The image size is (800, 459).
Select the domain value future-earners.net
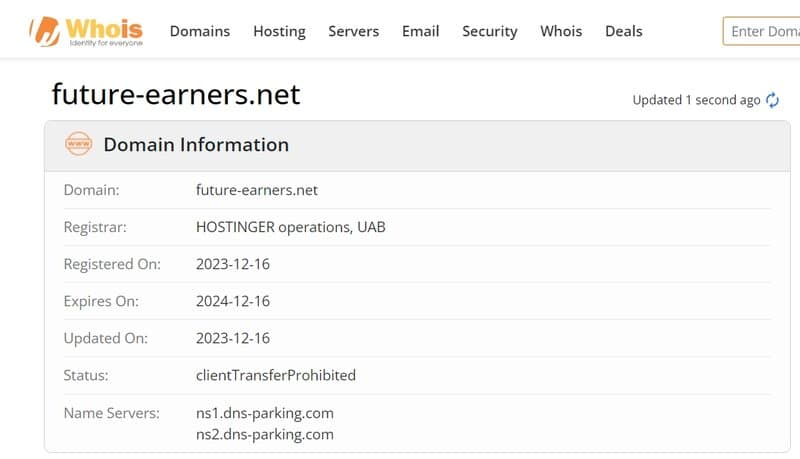257,190
